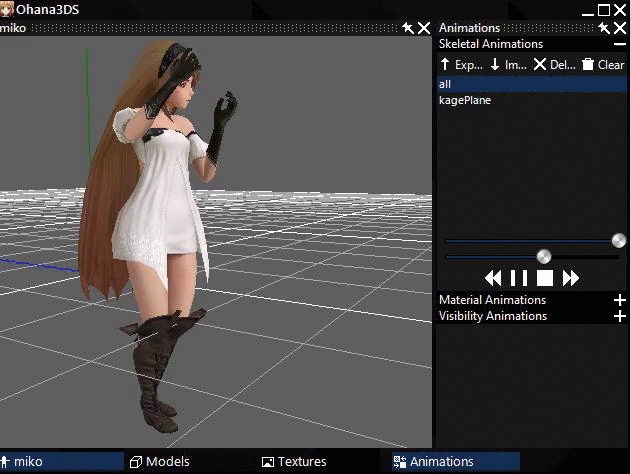Clear all skeletal animations
The image size is (630, 474).
click(x=603, y=64)
